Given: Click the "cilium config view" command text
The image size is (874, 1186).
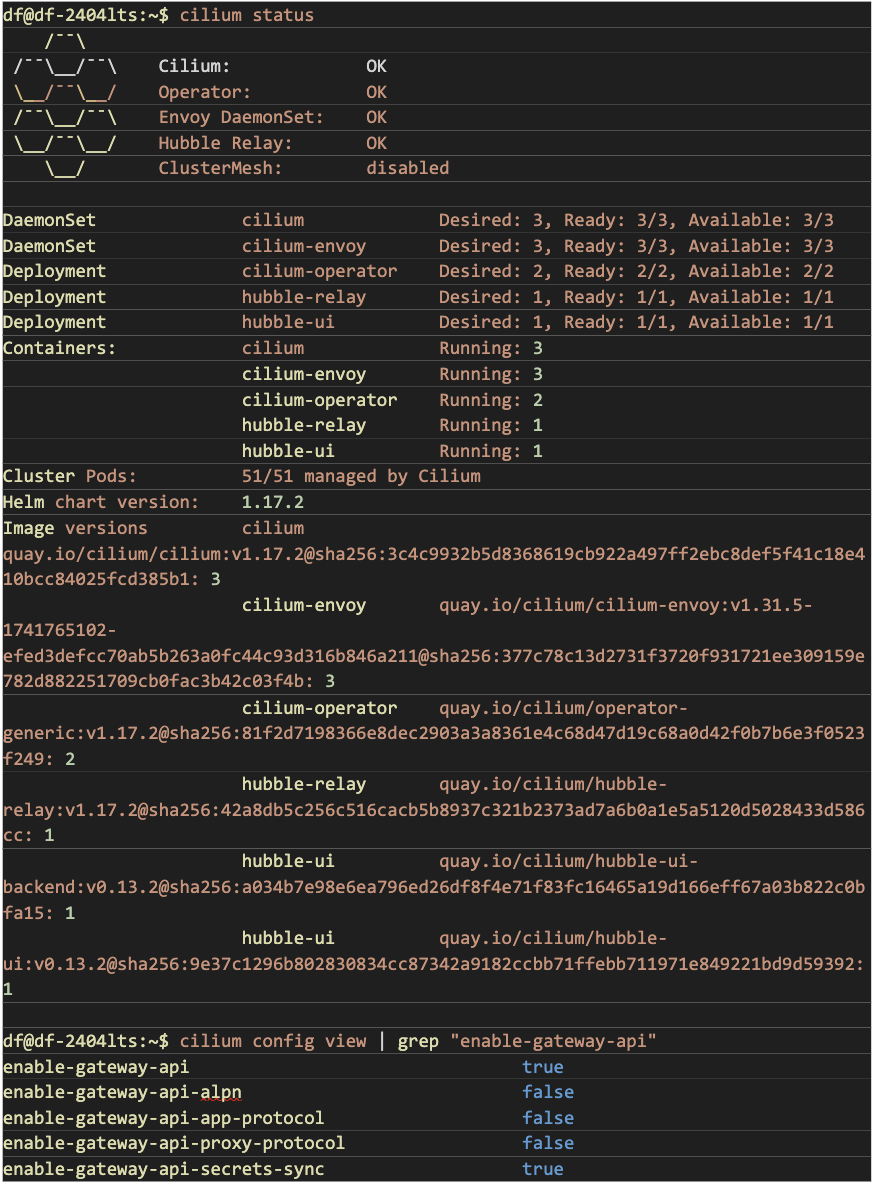Looking at the screenshot, I should click(274, 1041).
